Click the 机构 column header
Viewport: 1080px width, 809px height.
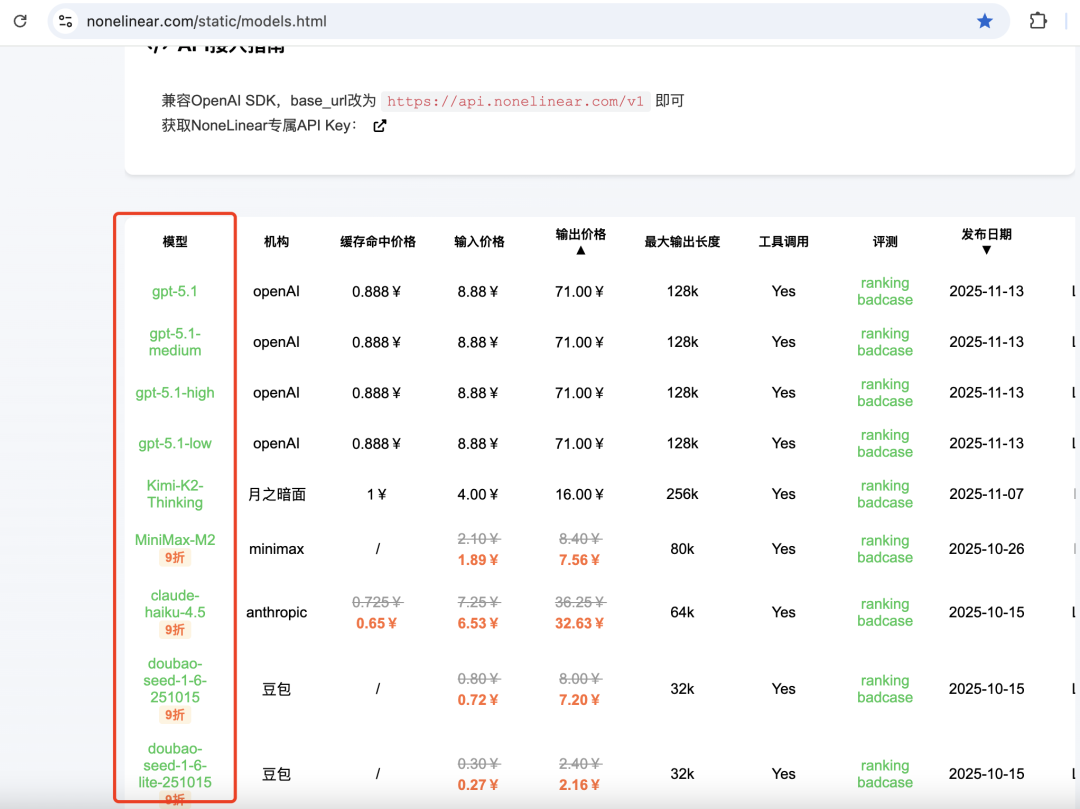(276, 242)
